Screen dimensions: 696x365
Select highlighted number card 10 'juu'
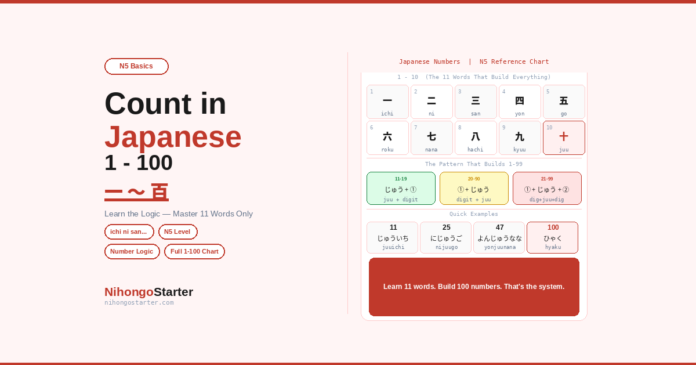pos(564,138)
